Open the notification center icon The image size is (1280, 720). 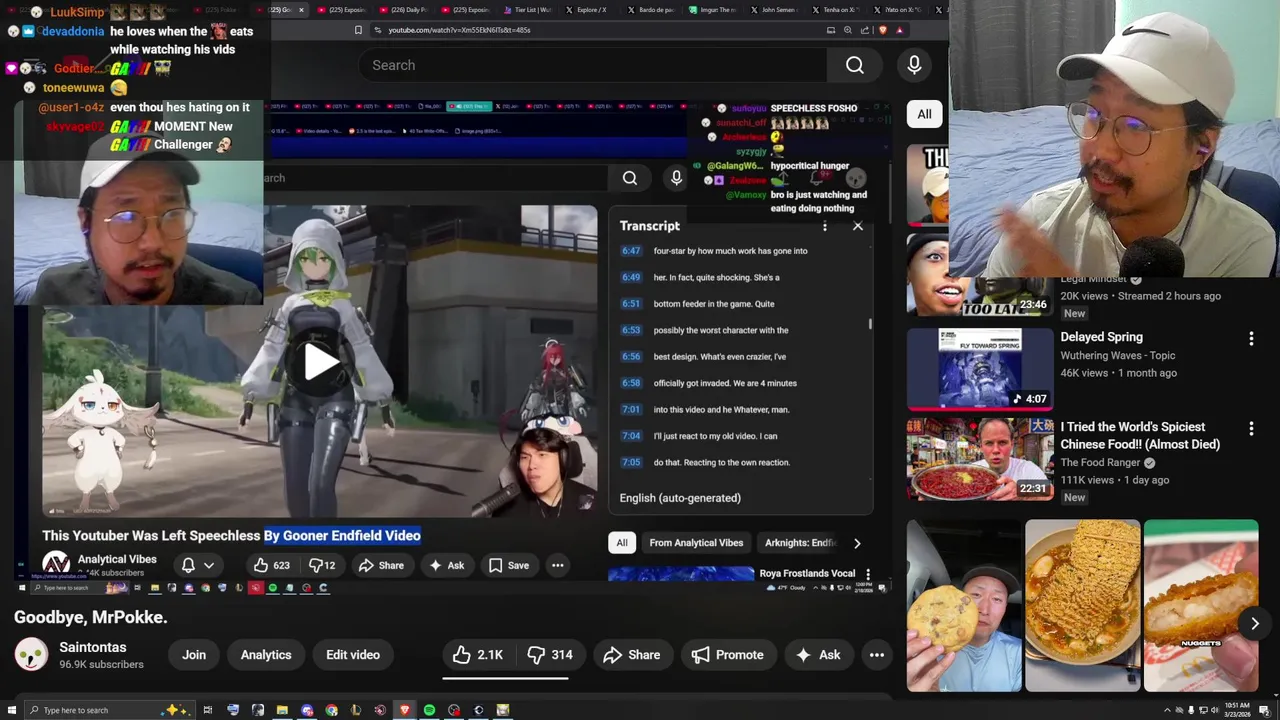[1264, 710]
